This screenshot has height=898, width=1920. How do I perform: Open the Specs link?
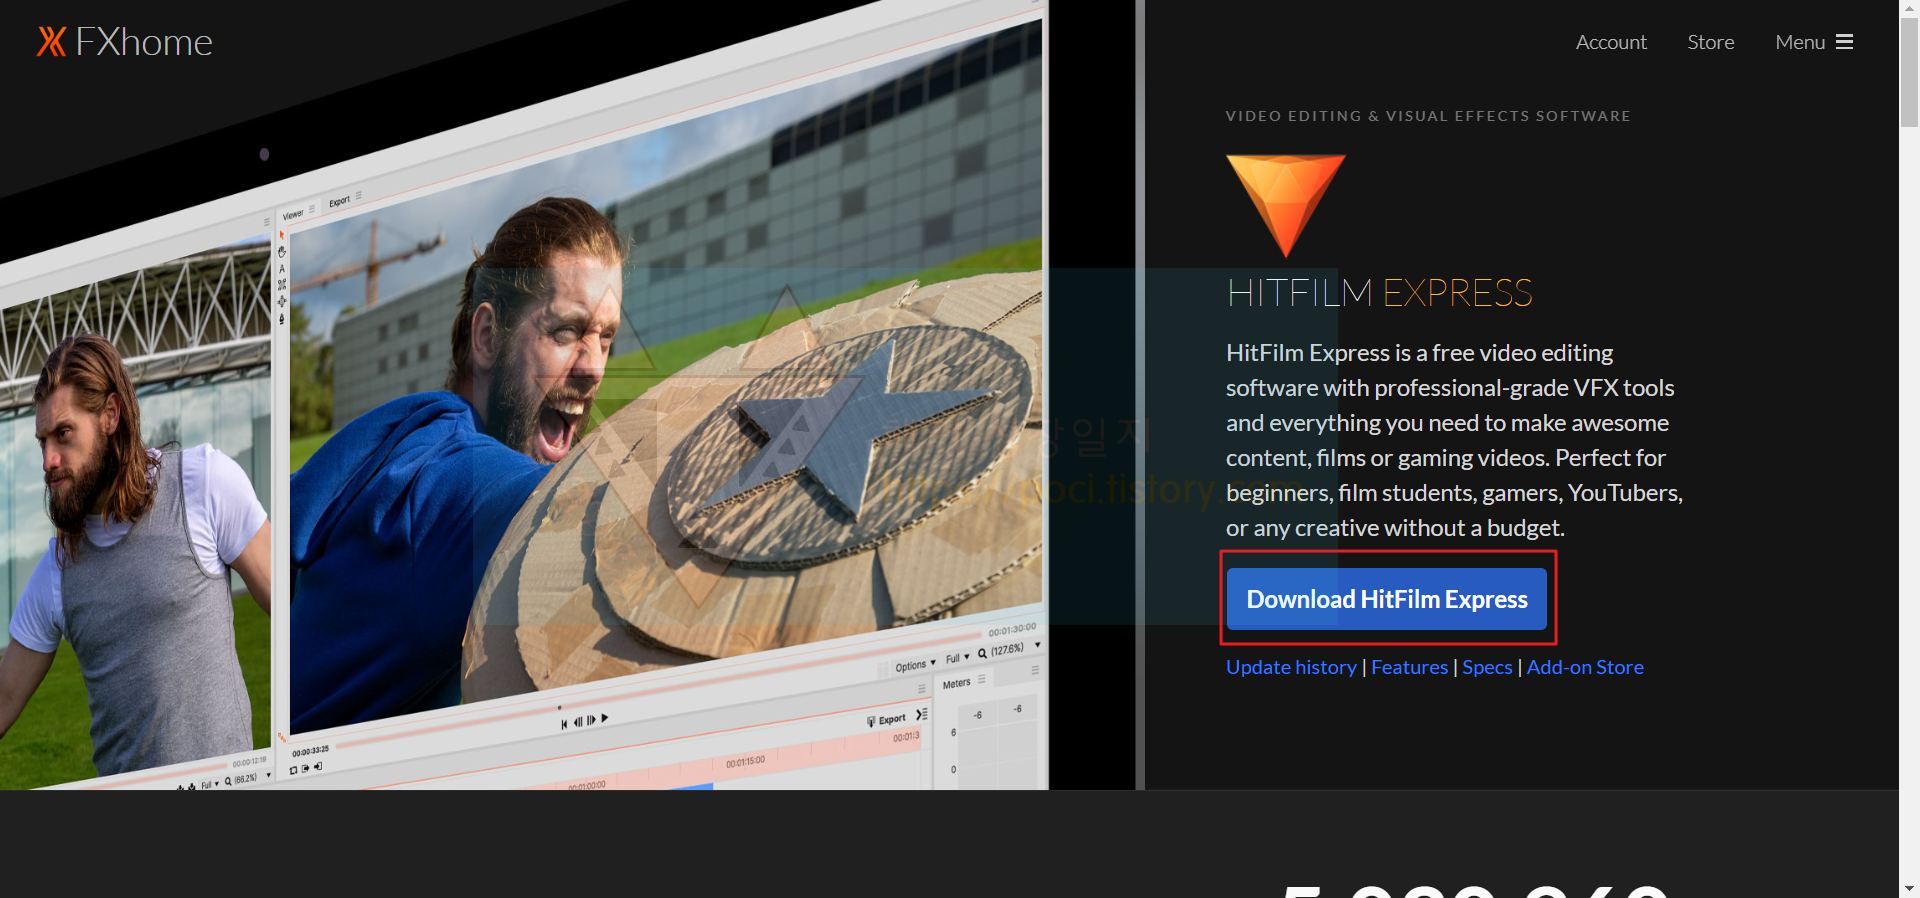1487,667
